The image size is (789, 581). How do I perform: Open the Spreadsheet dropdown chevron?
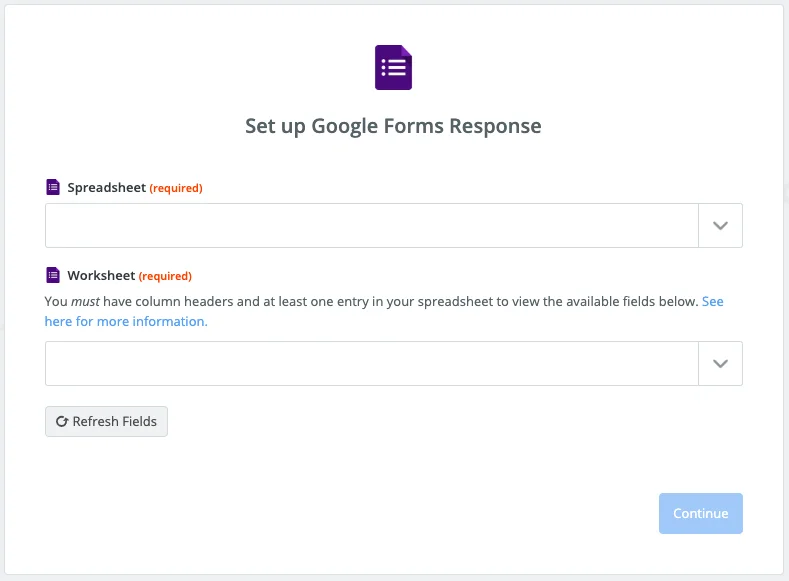click(x=720, y=225)
